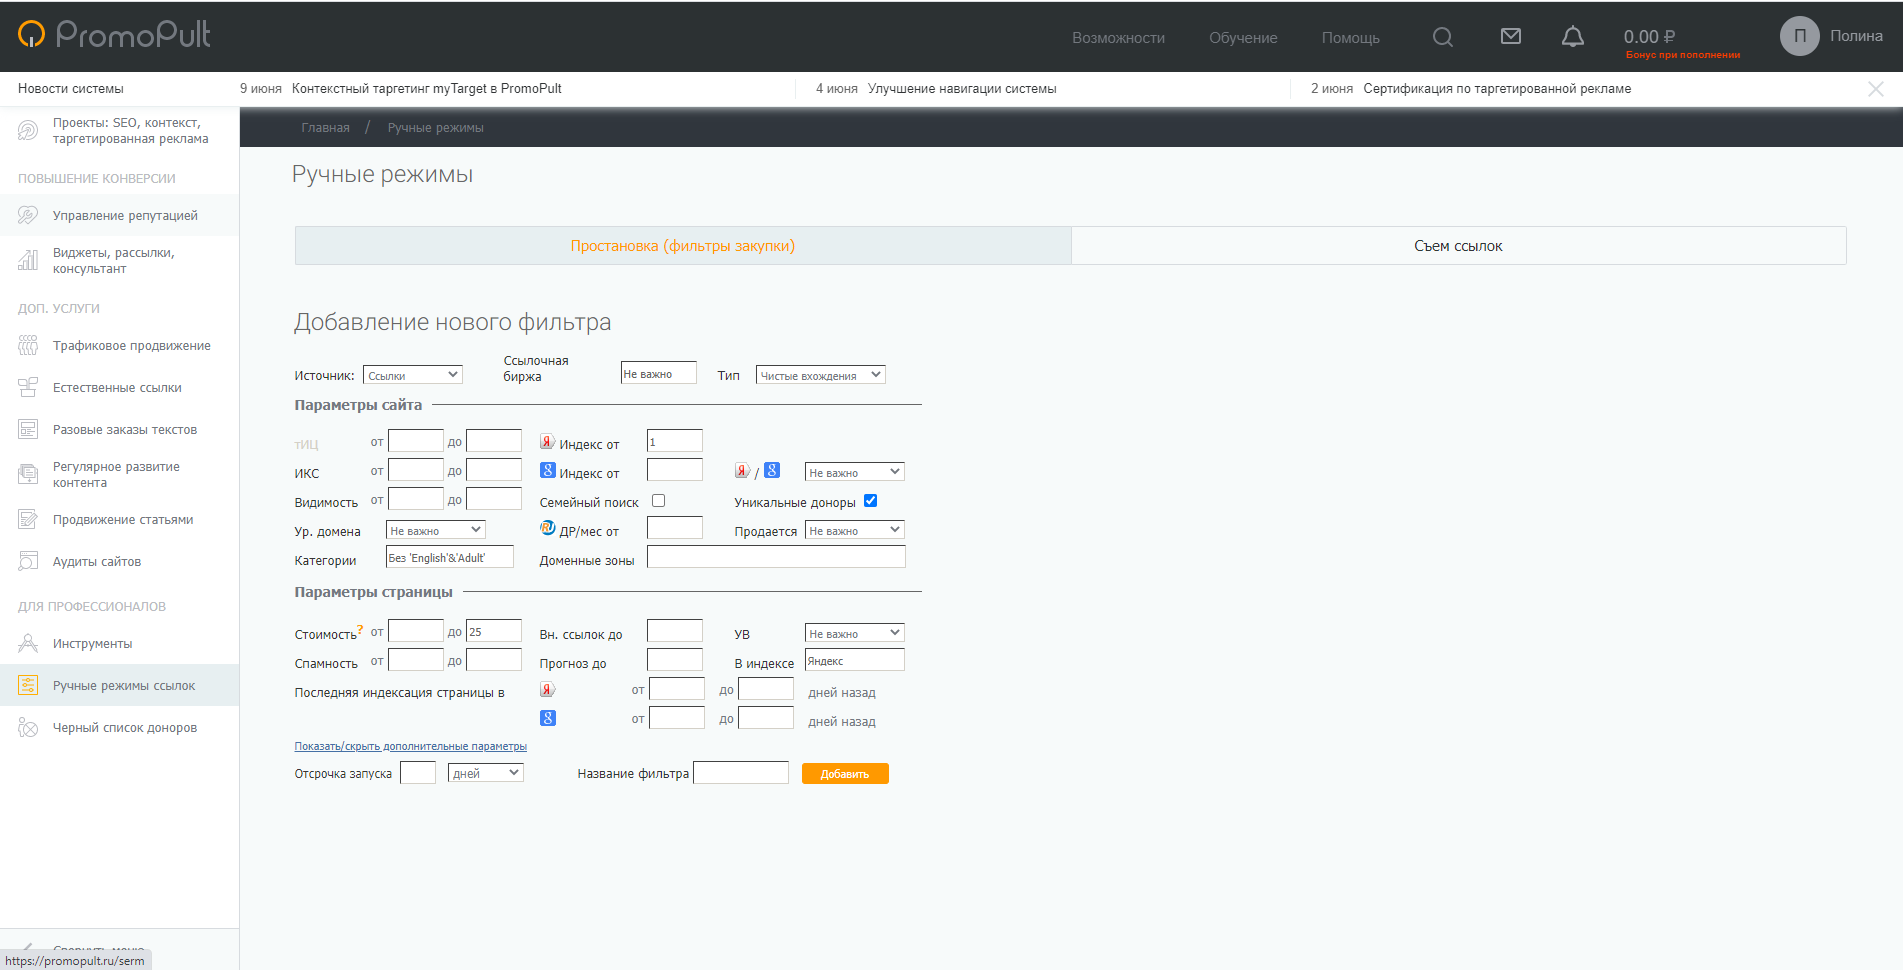
Task: Open the Помощь menu
Action: click(1350, 38)
